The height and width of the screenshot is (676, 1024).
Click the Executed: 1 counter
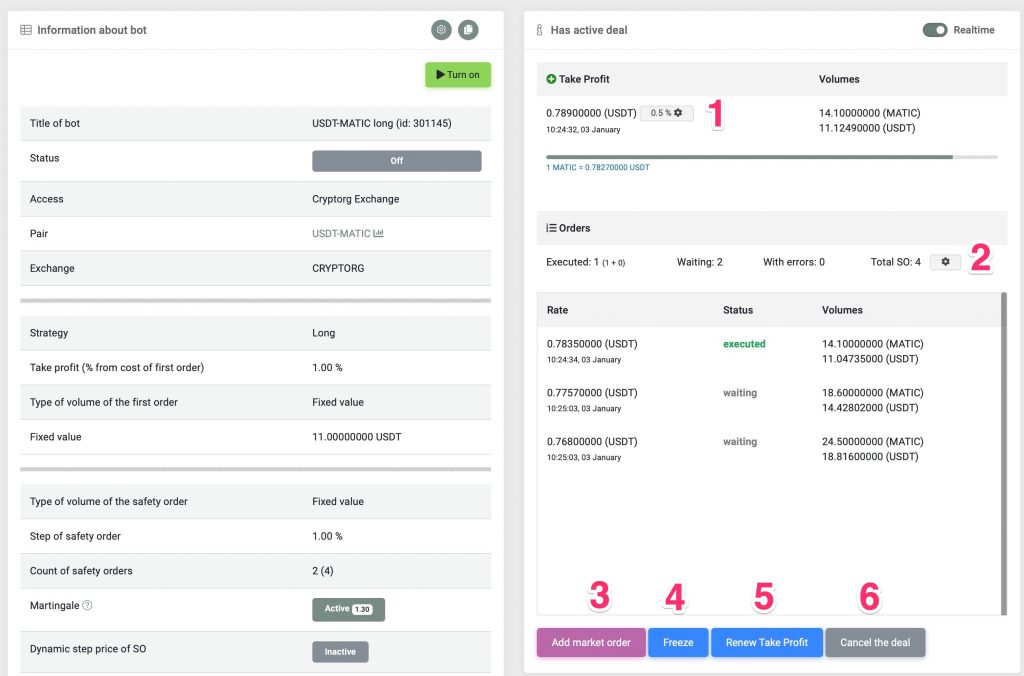pyautogui.click(x=585, y=262)
